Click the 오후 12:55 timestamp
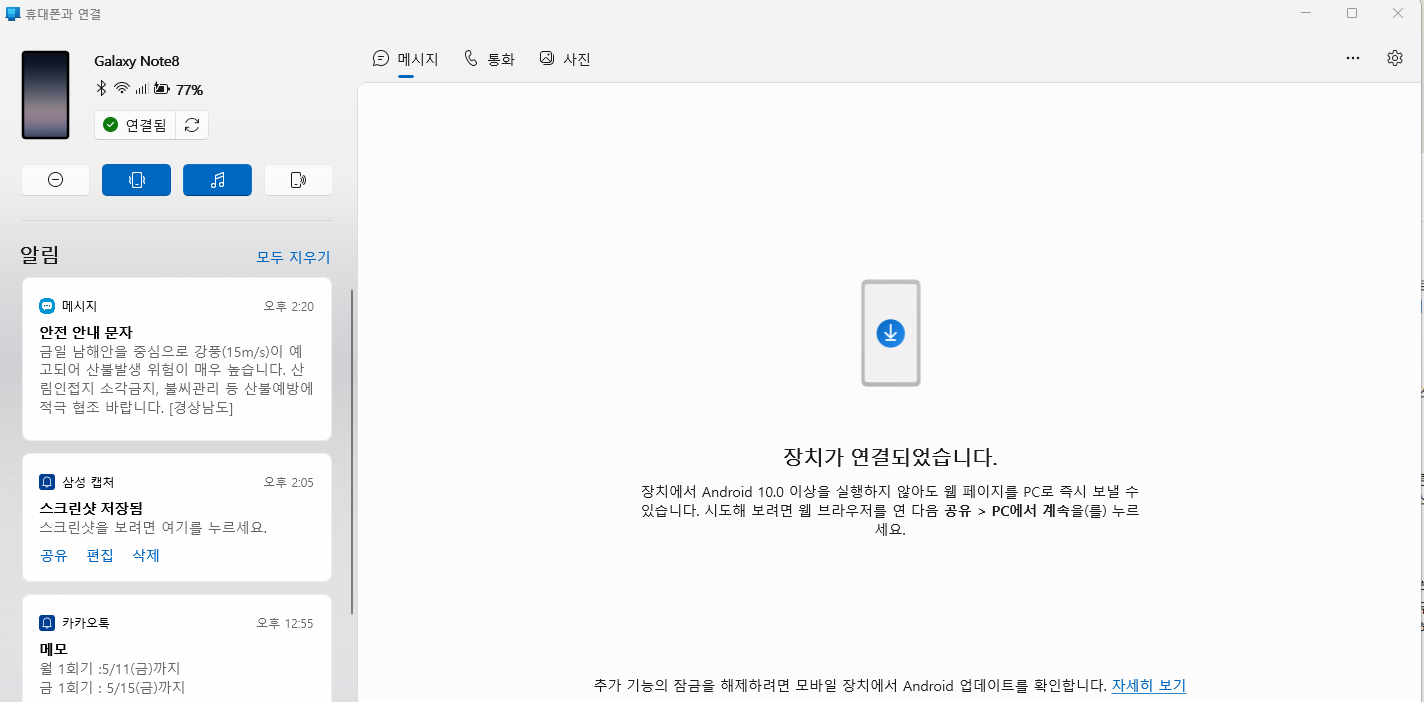1424x702 pixels. (x=285, y=623)
